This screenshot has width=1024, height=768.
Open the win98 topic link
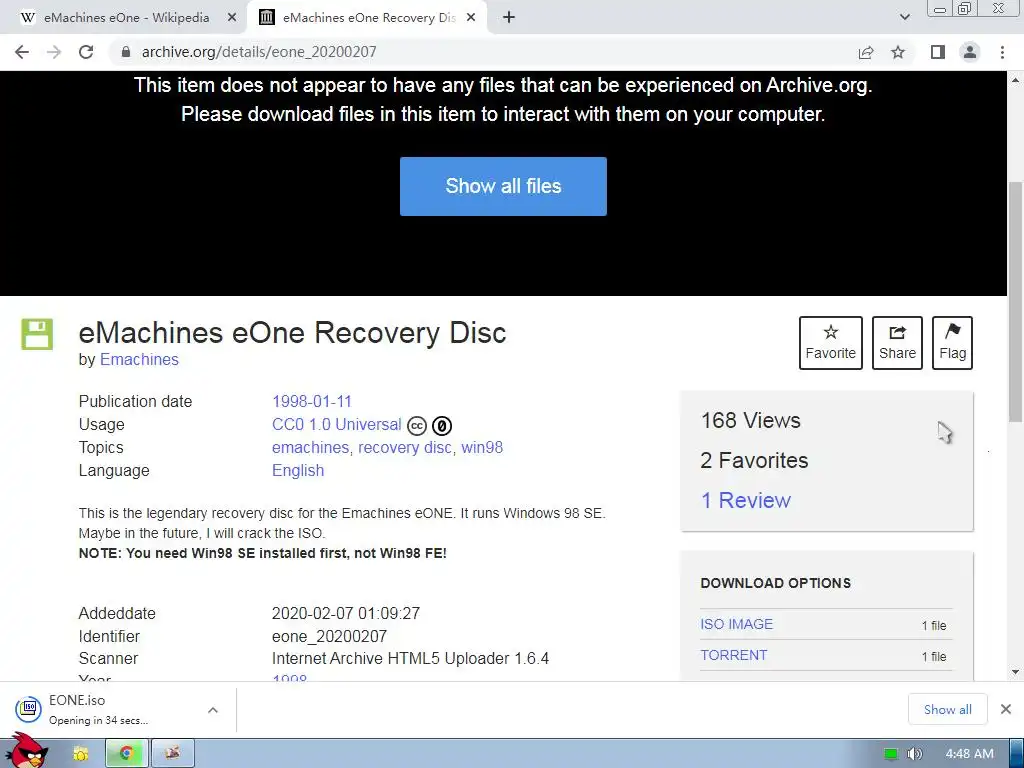pos(482,447)
